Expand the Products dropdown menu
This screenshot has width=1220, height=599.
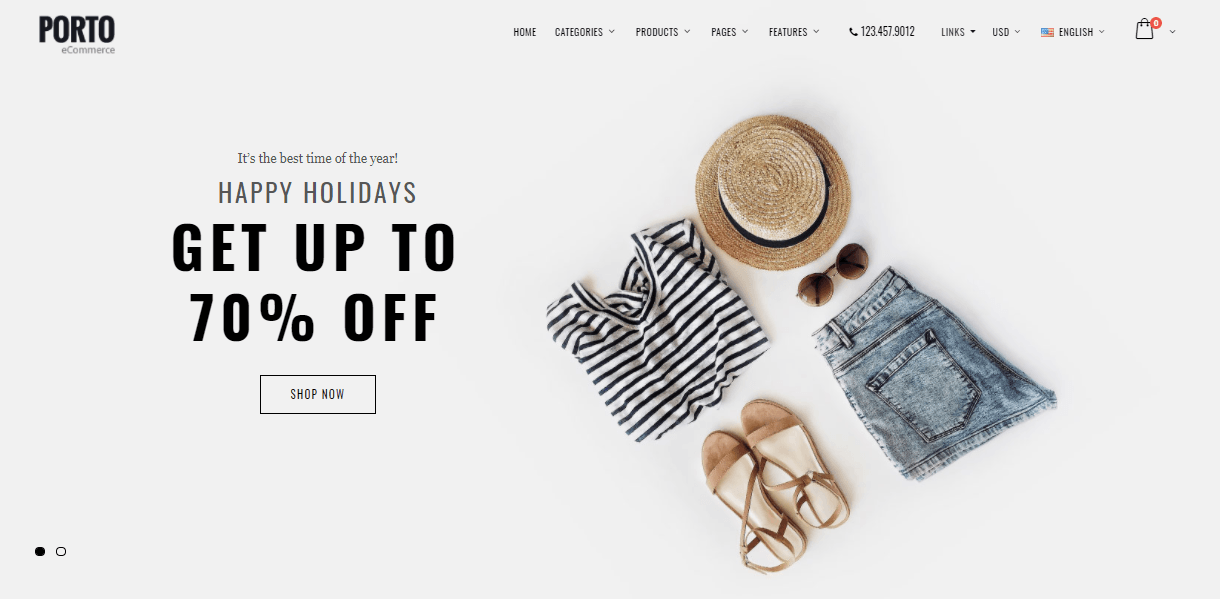[x=663, y=32]
